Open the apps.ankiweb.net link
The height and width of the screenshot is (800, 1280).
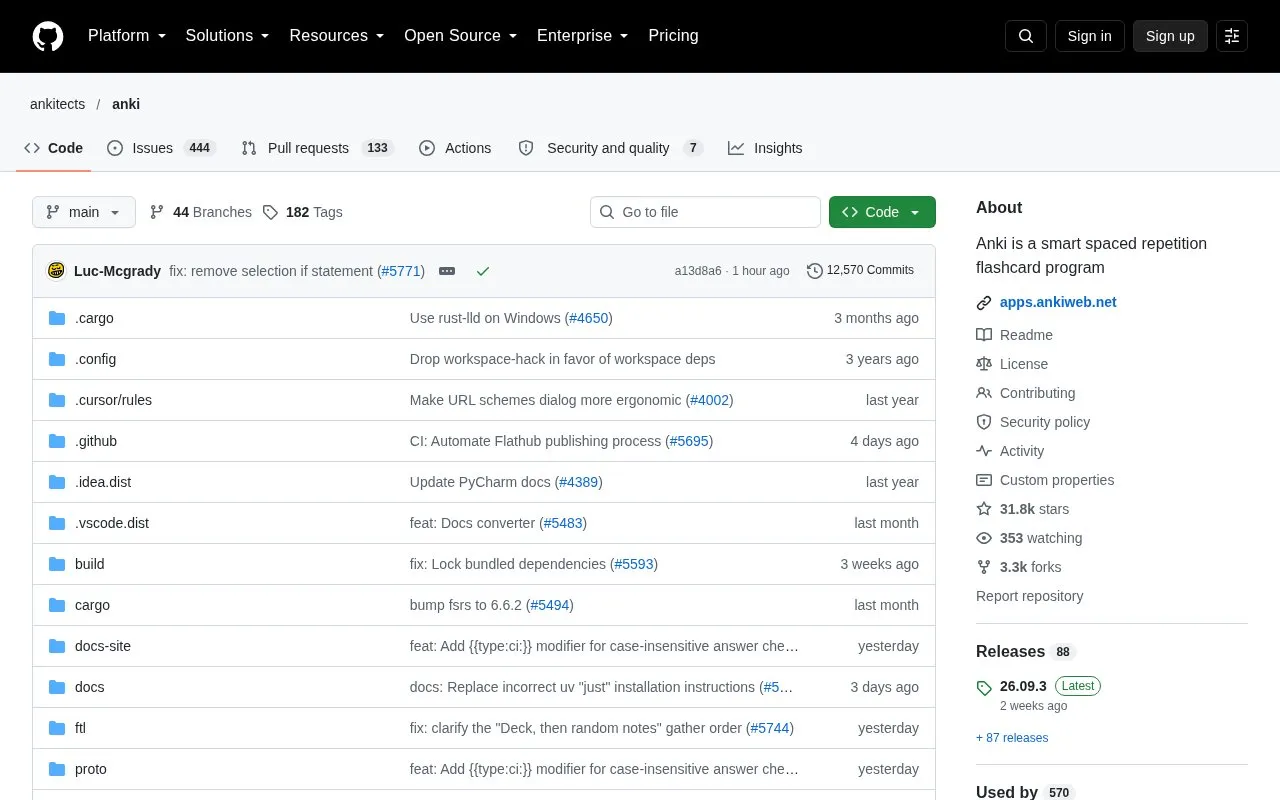click(1058, 302)
